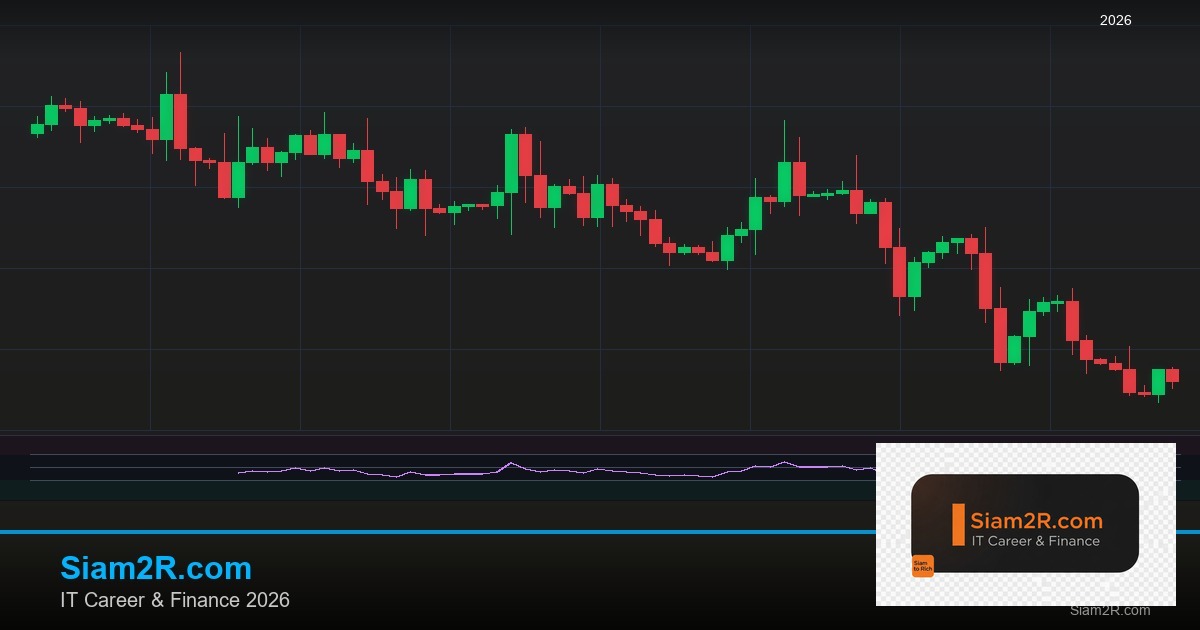
Task: Select the lowest long red candle body
Action: (1000, 335)
